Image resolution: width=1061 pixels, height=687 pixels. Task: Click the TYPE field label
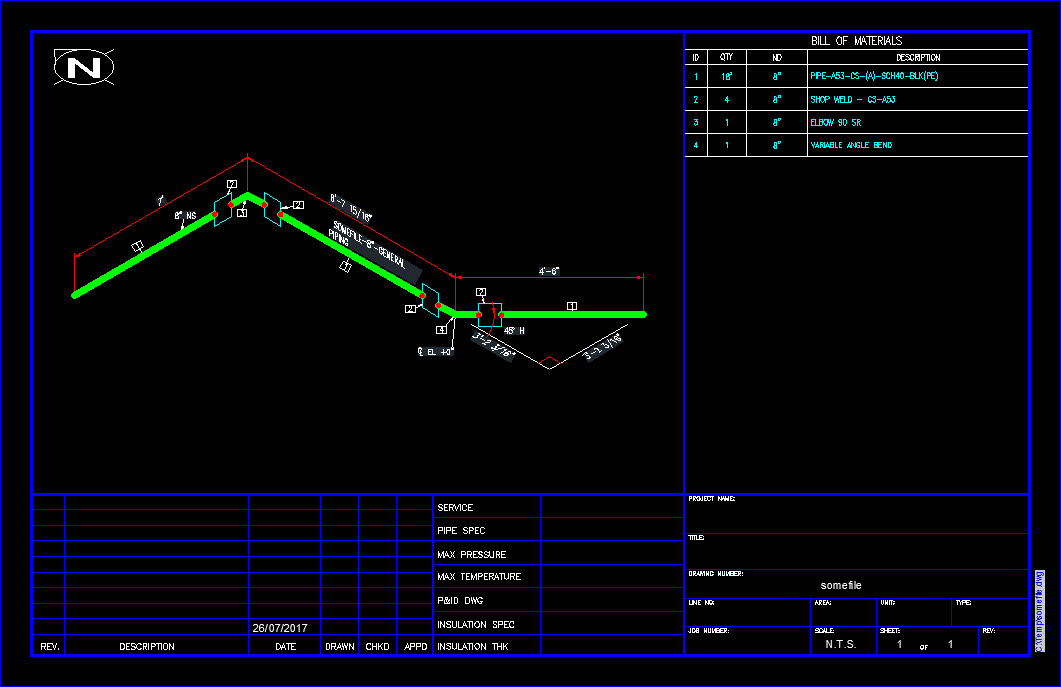tap(964, 602)
